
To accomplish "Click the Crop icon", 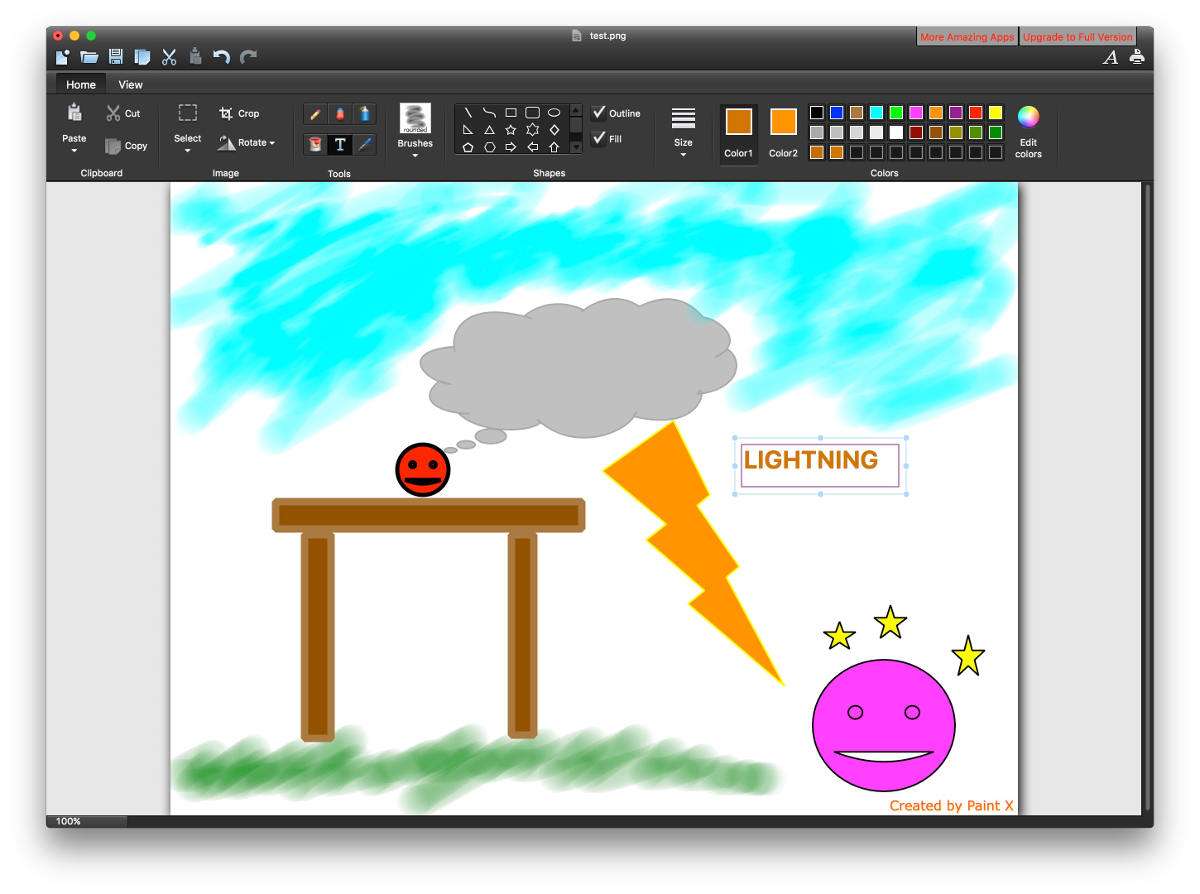I will pos(226,114).
